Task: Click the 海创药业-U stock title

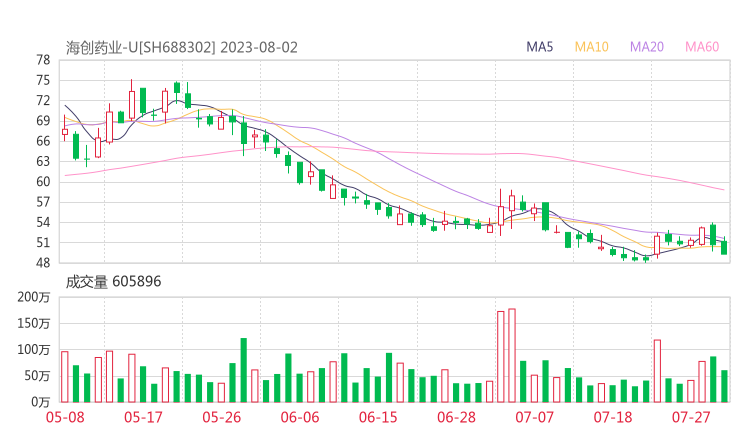Action: pyautogui.click(x=108, y=47)
